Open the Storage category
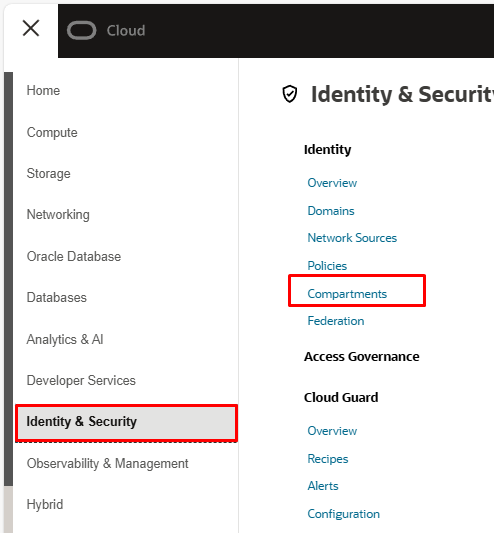Screen dimensions: 494x533 tap(49, 174)
